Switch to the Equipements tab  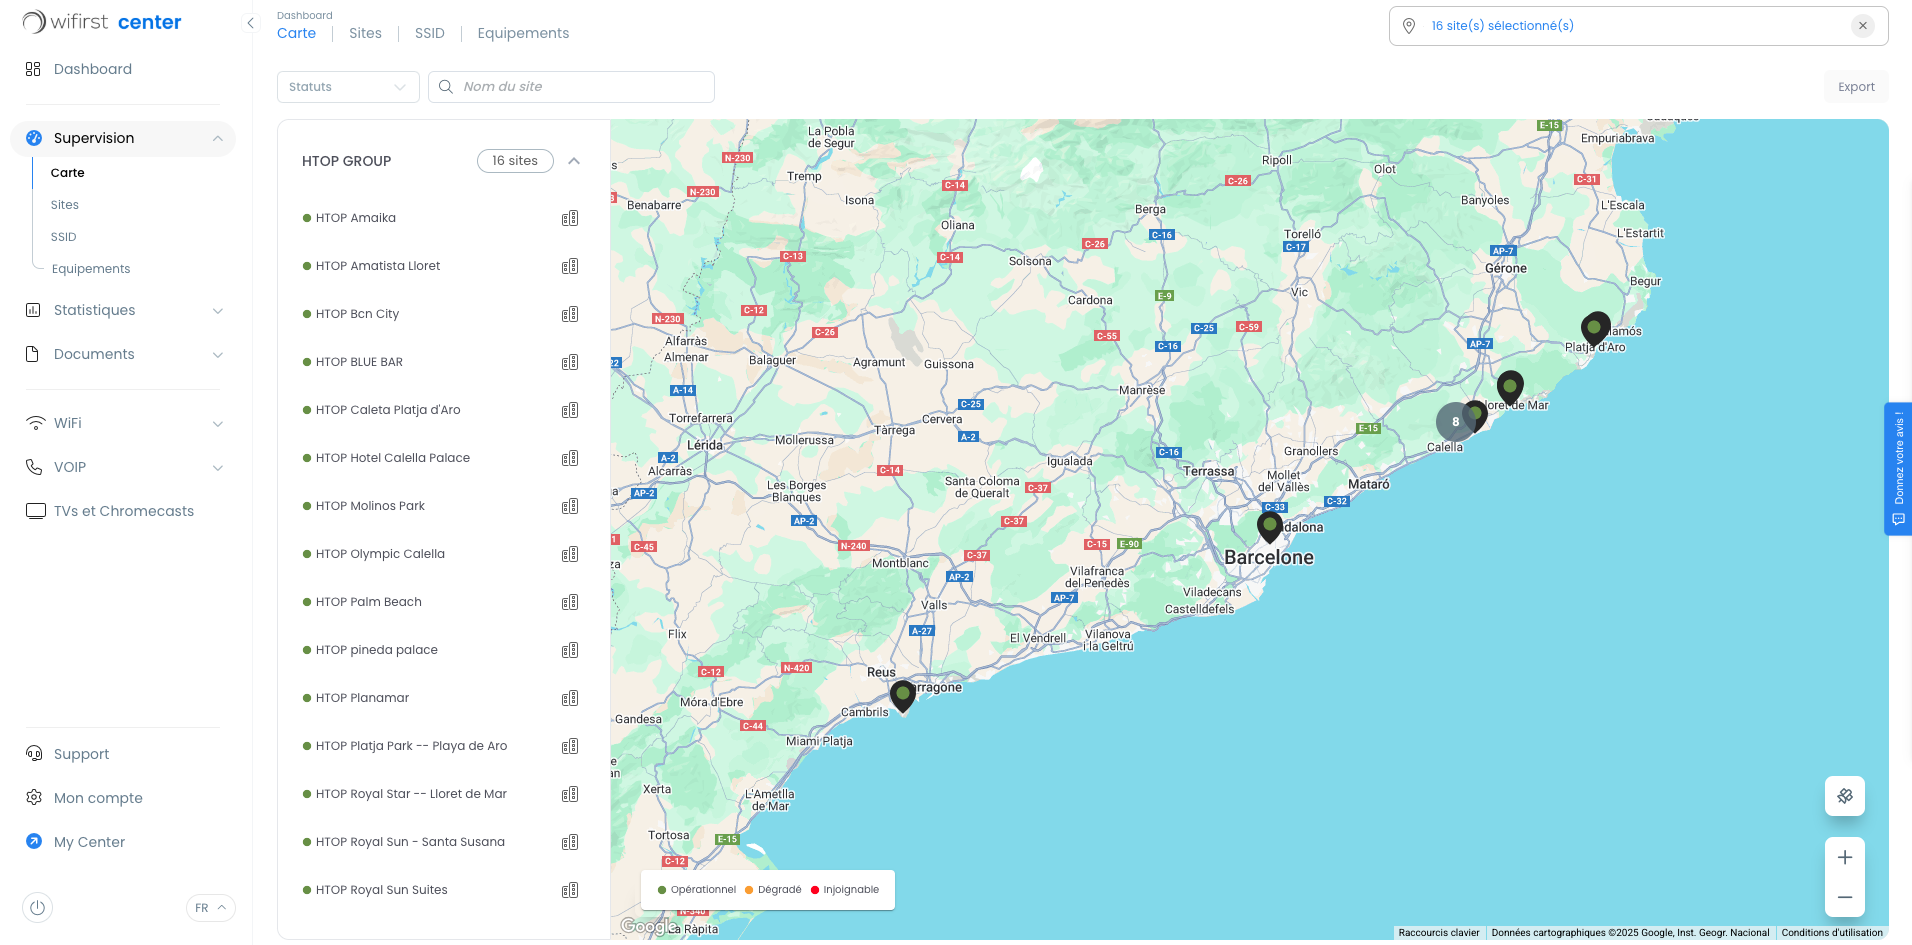click(x=523, y=33)
